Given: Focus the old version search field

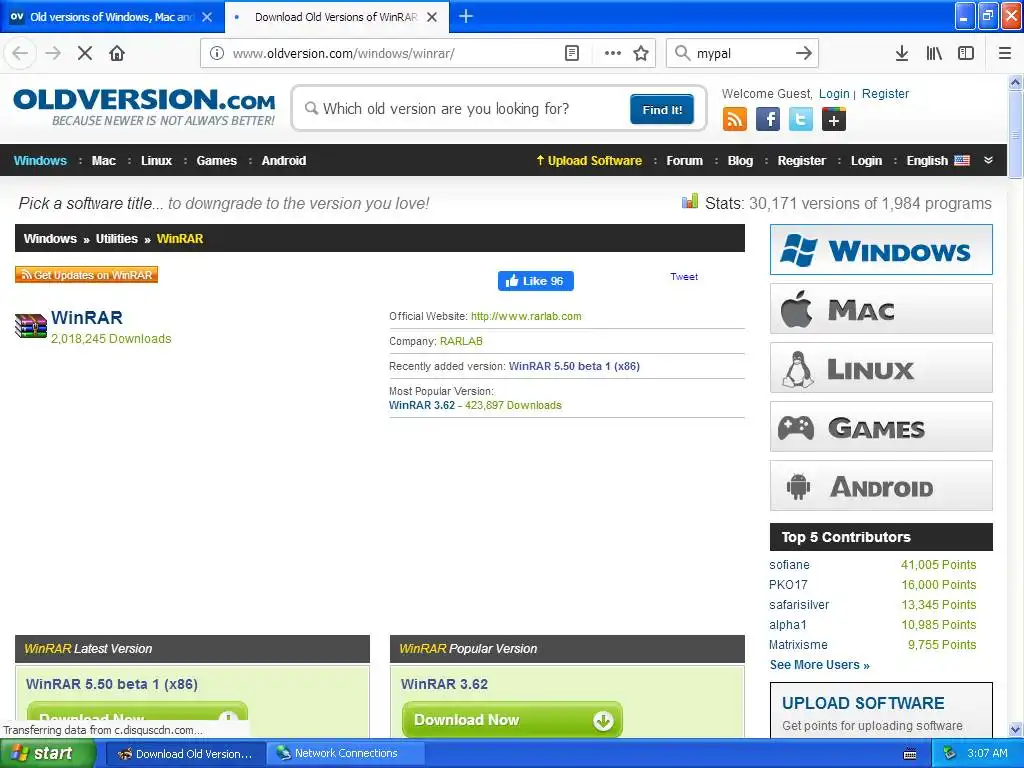Looking at the screenshot, I should [x=467, y=108].
